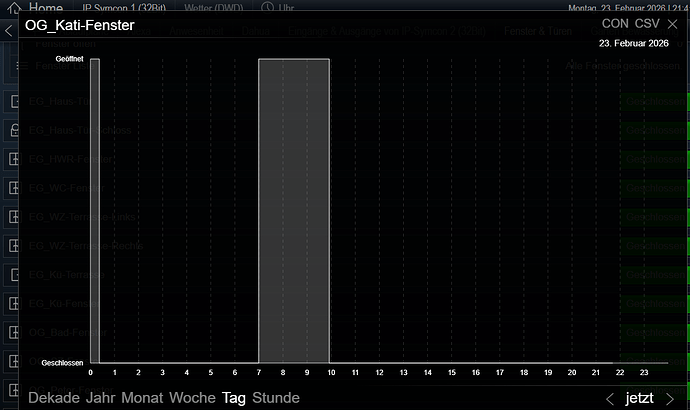This screenshot has height=410, width=690.
Task: Click the back chevron on left edge
Action: 8,31
